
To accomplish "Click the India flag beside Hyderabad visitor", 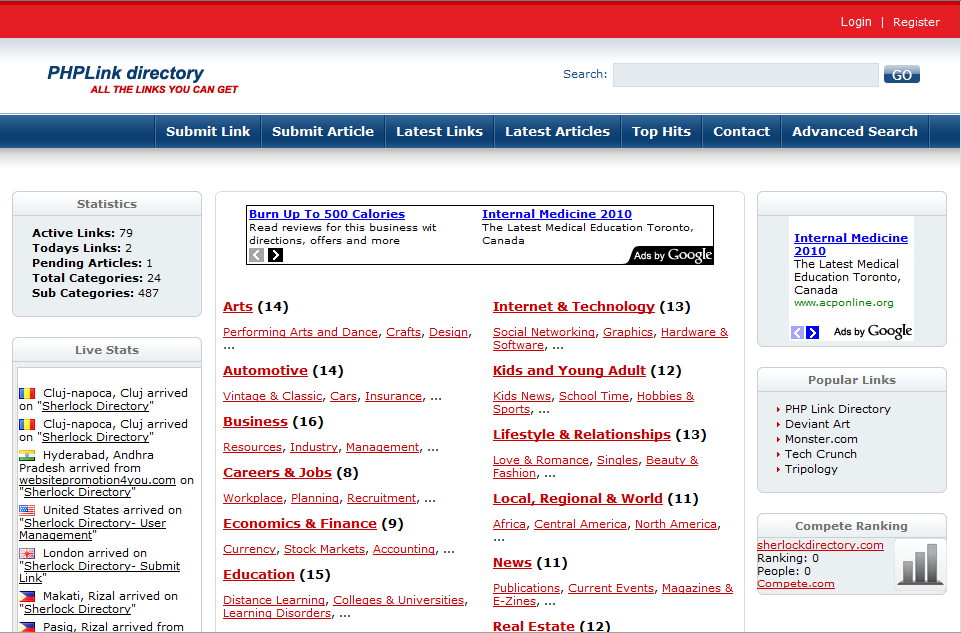I will tap(27, 455).
